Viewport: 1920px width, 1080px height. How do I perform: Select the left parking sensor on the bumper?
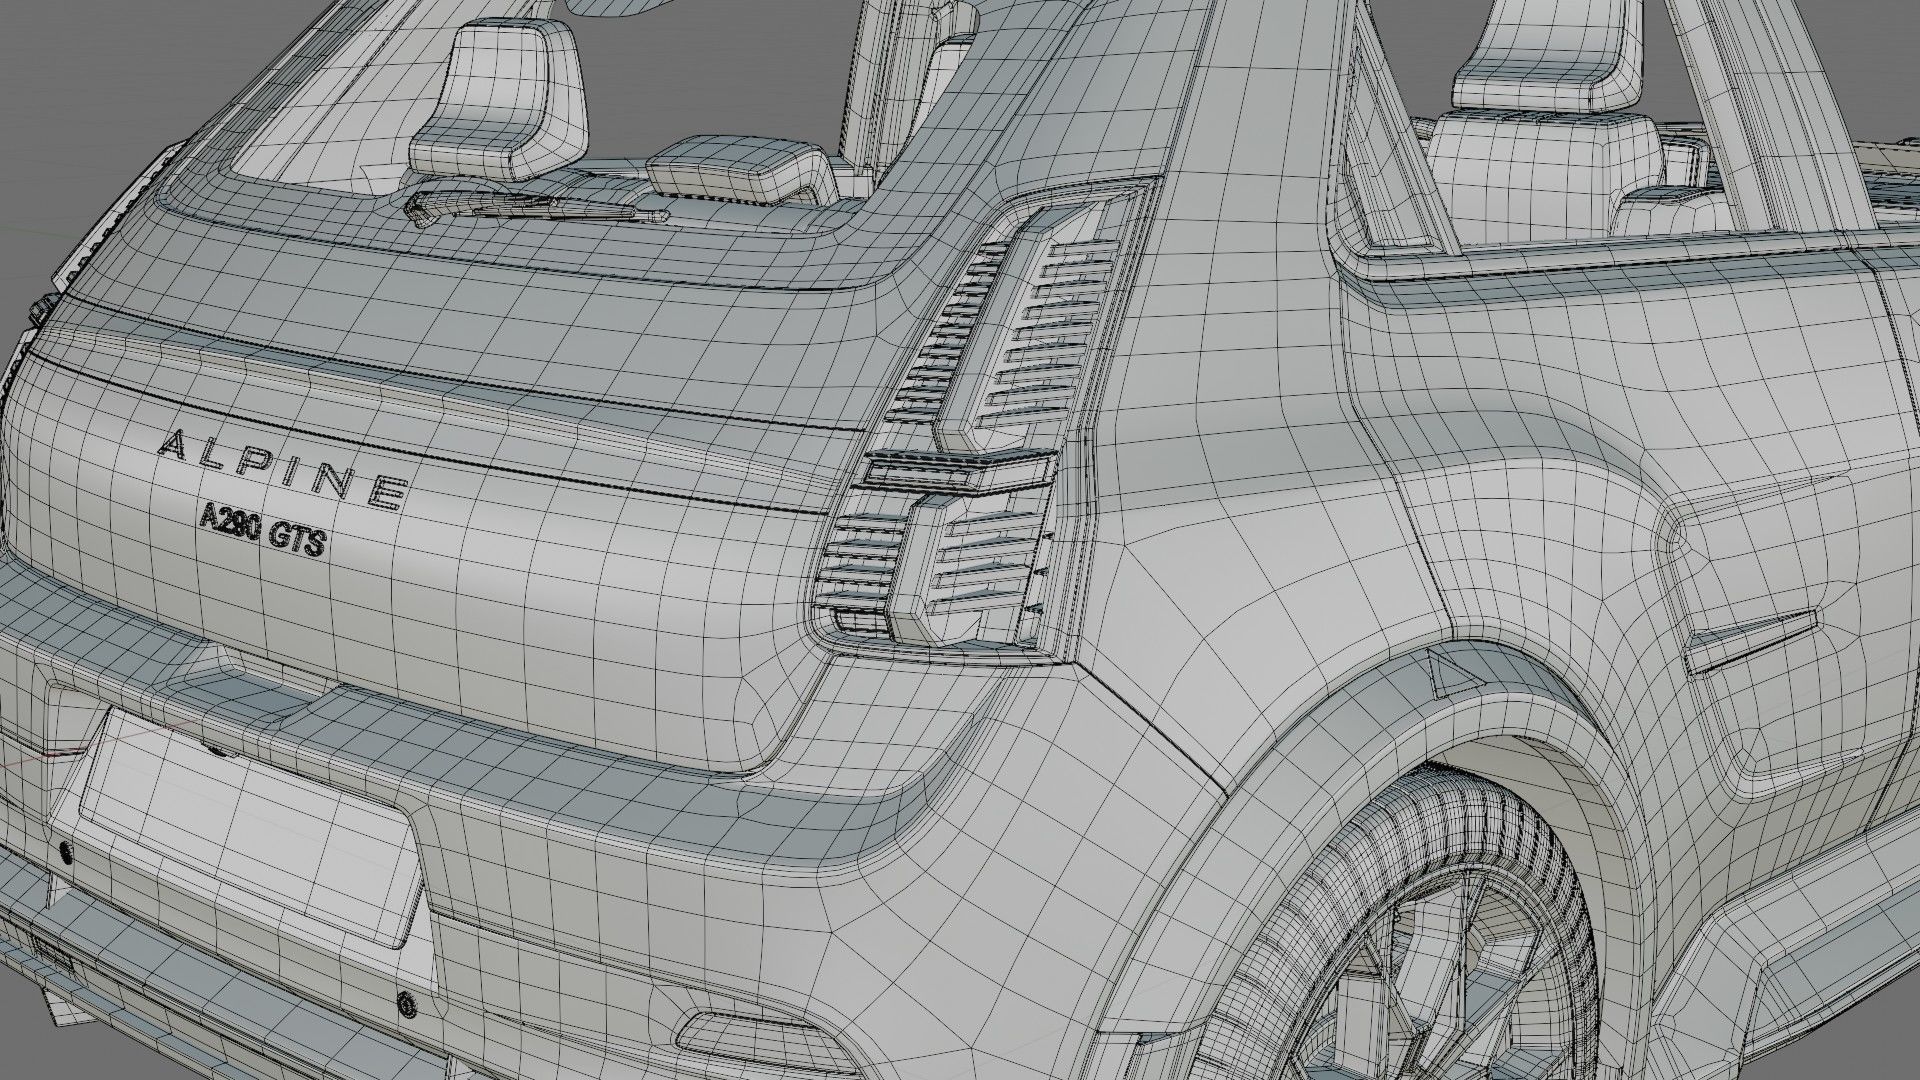click(67, 851)
